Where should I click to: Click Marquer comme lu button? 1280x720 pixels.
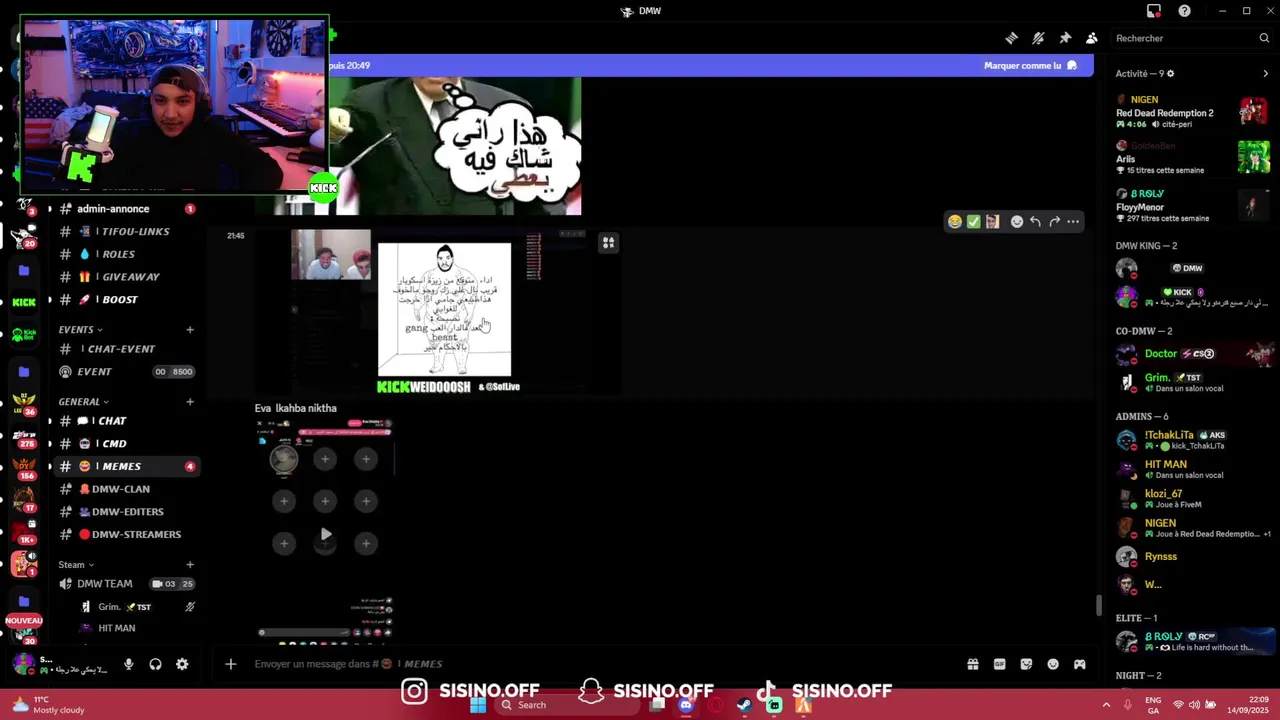1030,66
